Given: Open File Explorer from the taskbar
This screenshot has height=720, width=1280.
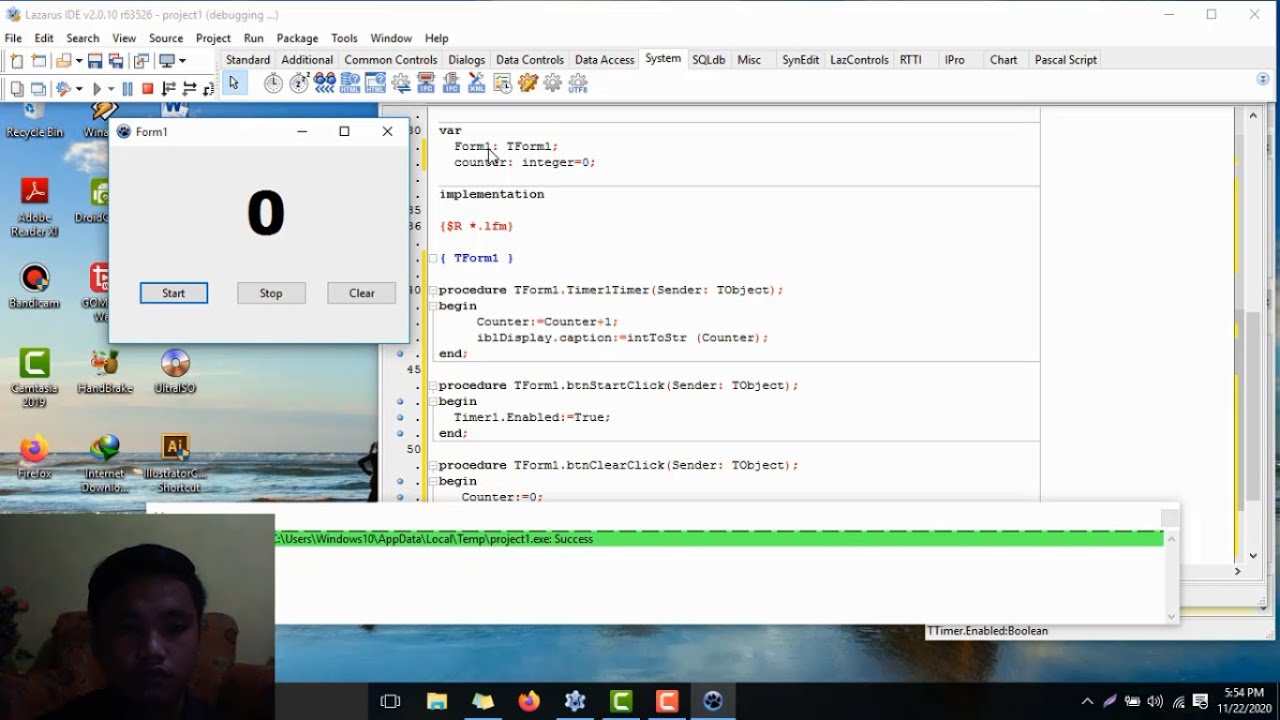Looking at the screenshot, I should (437, 701).
